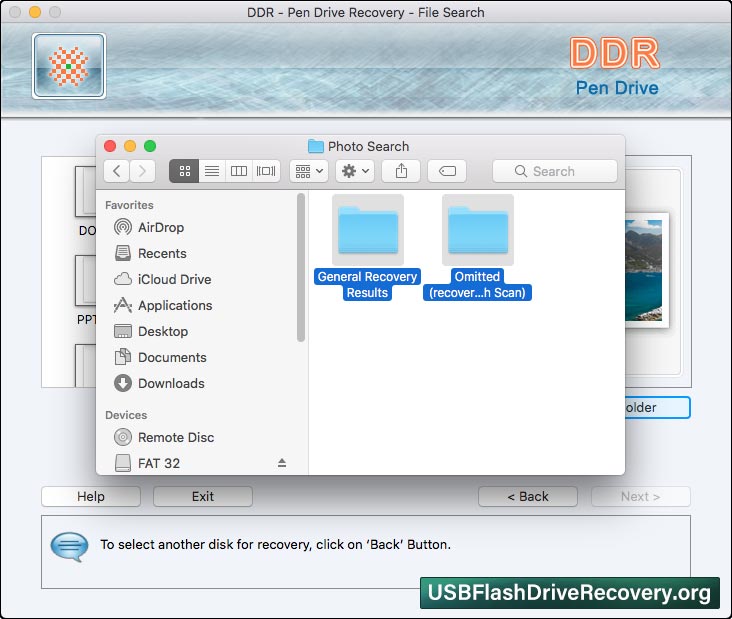
Task: Click the Favorites section header
Action: coord(129,205)
